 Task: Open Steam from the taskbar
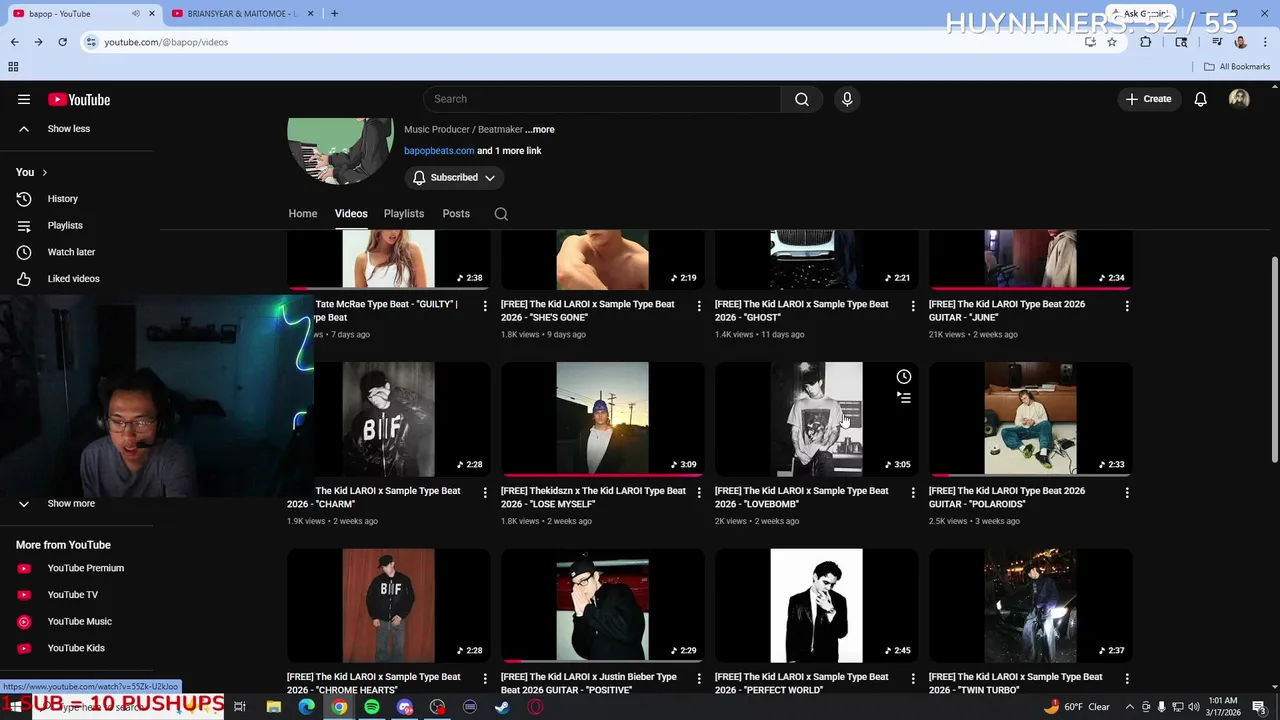pos(502,707)
